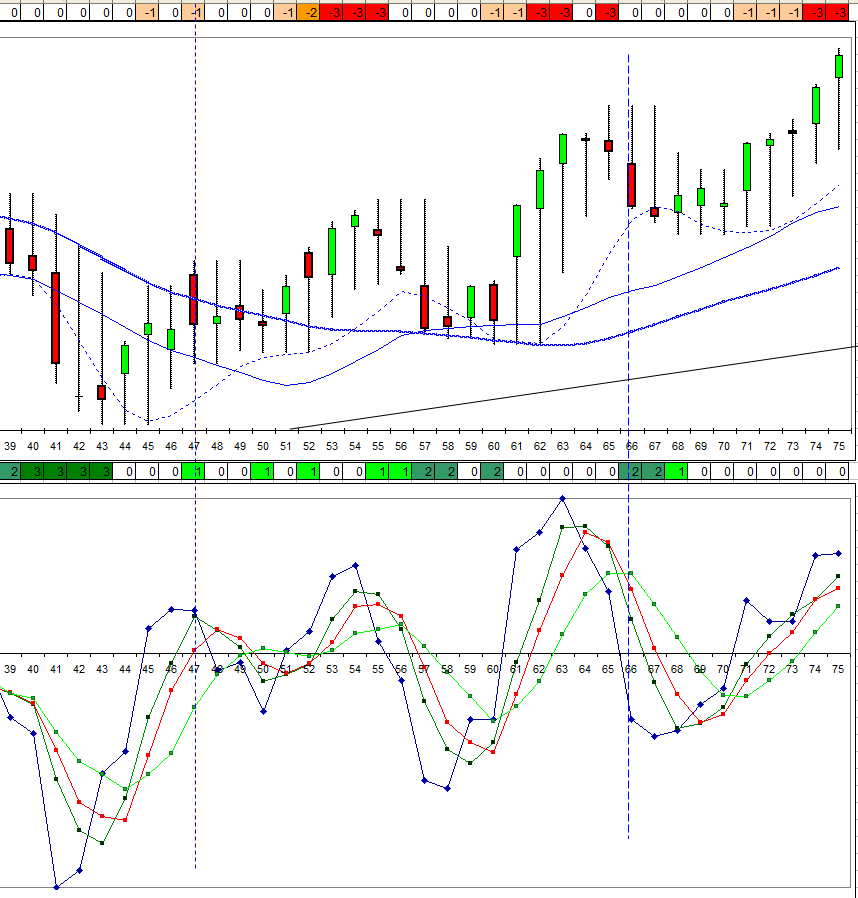The height and width of the screenshot is (898, 858).
Task: Select price chart axis label "70"
Action: (x=723, y=446)
